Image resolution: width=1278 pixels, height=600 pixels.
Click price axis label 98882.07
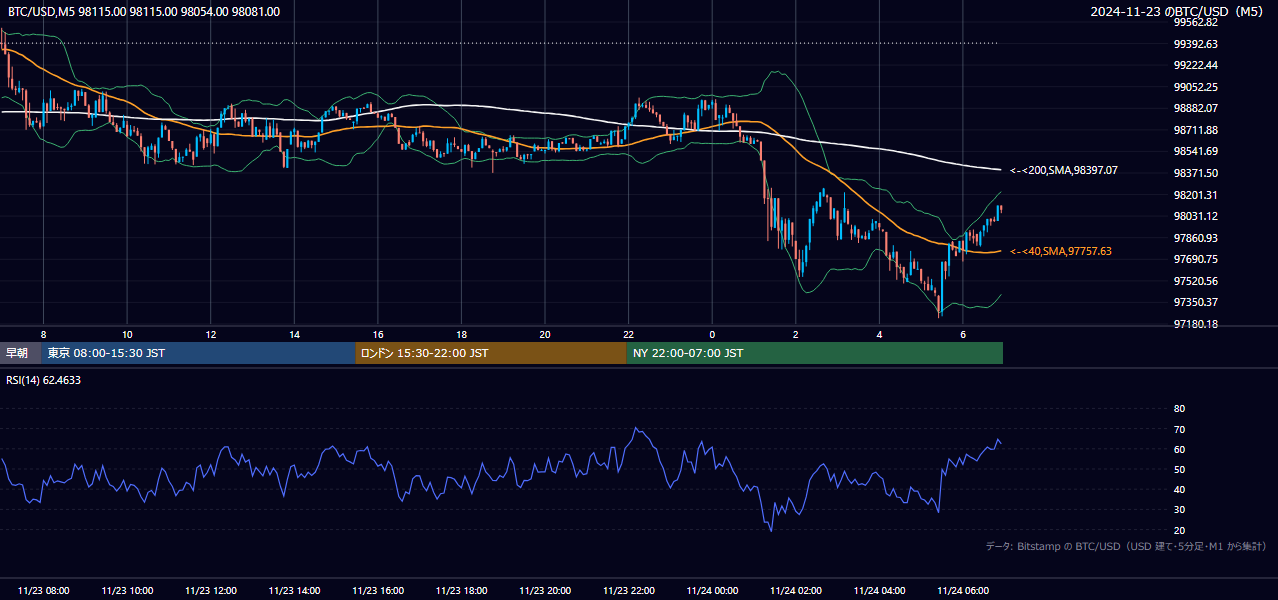1196,108
